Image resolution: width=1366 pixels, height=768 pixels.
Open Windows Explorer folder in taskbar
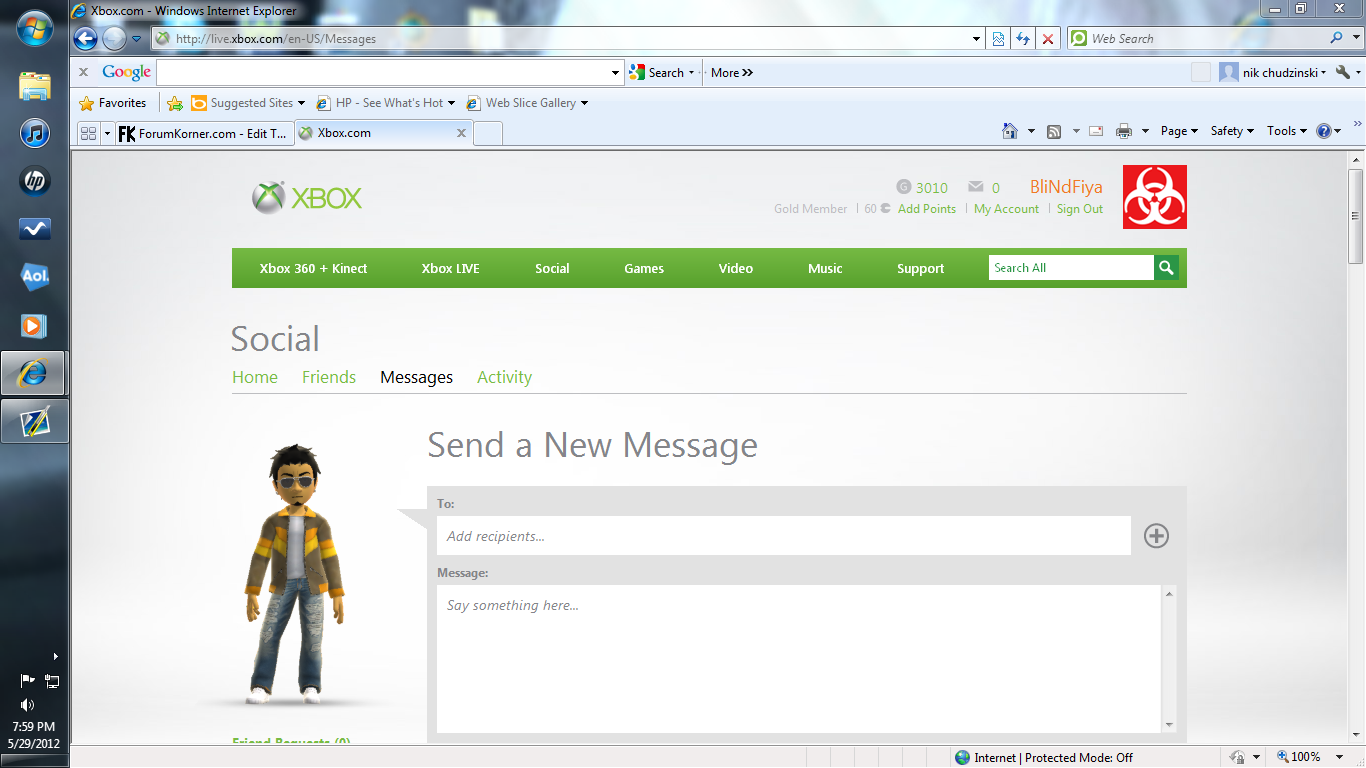[35, 85]
